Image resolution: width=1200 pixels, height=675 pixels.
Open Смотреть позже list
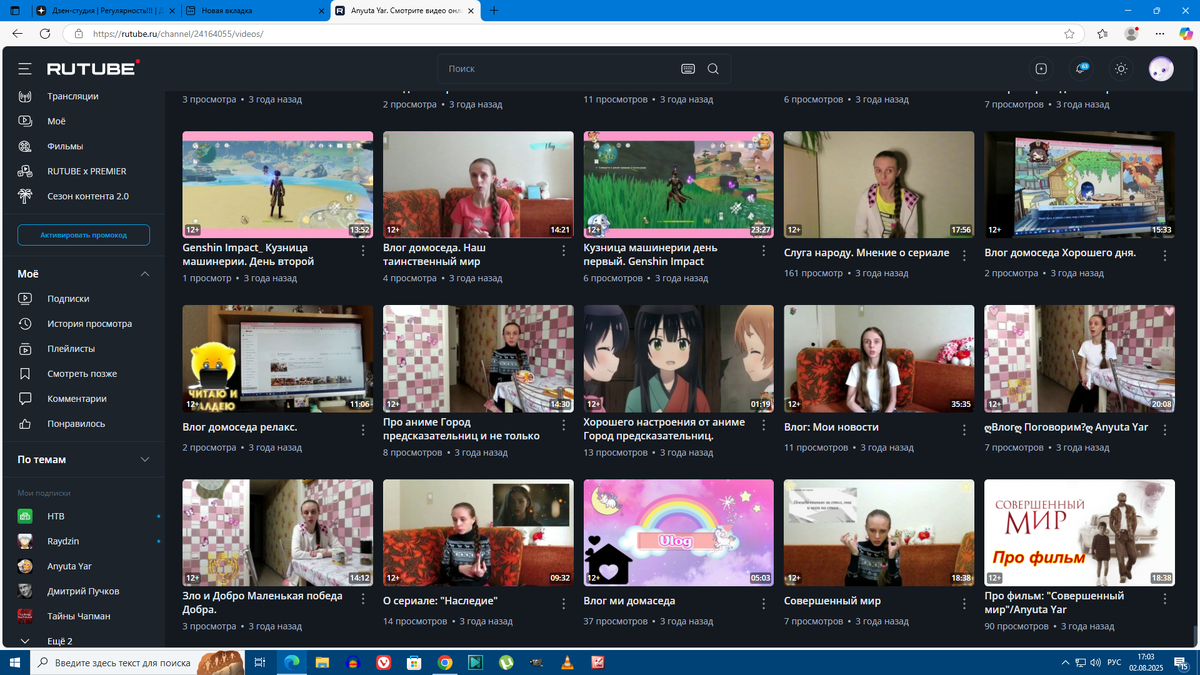click(84, 374)
